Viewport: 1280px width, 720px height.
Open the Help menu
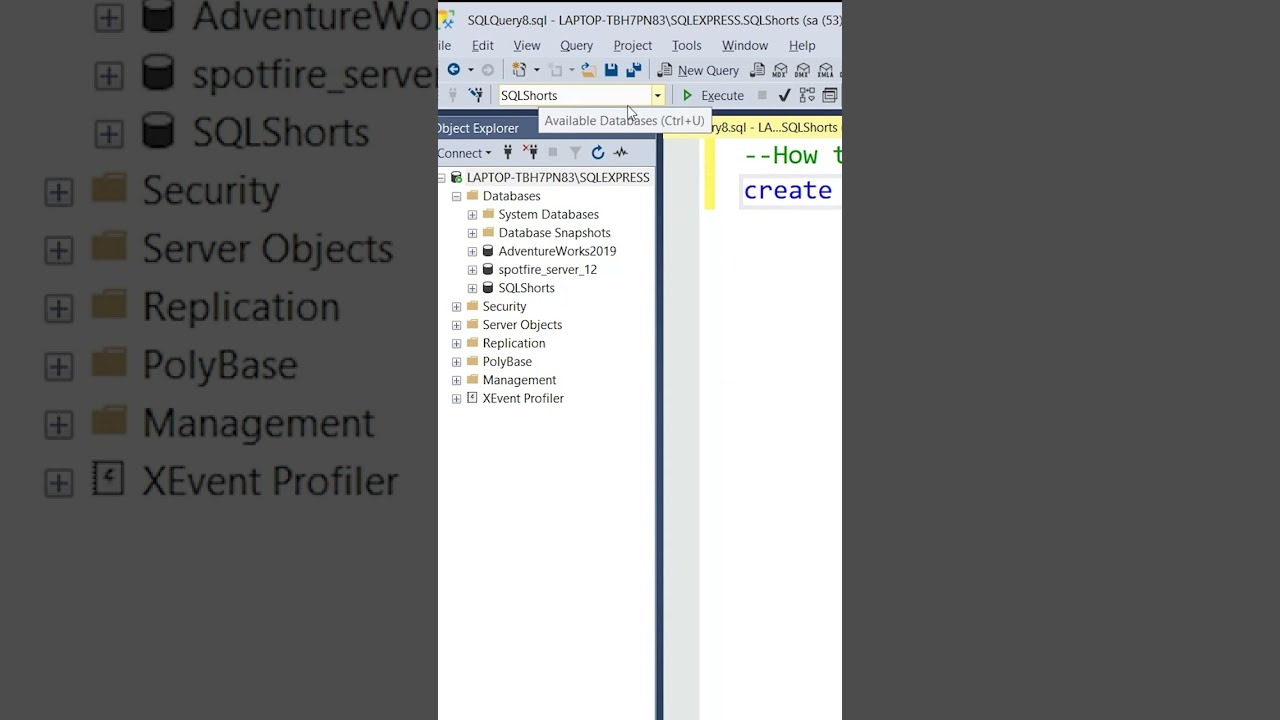pyautogui.click(x=802, y=45)
